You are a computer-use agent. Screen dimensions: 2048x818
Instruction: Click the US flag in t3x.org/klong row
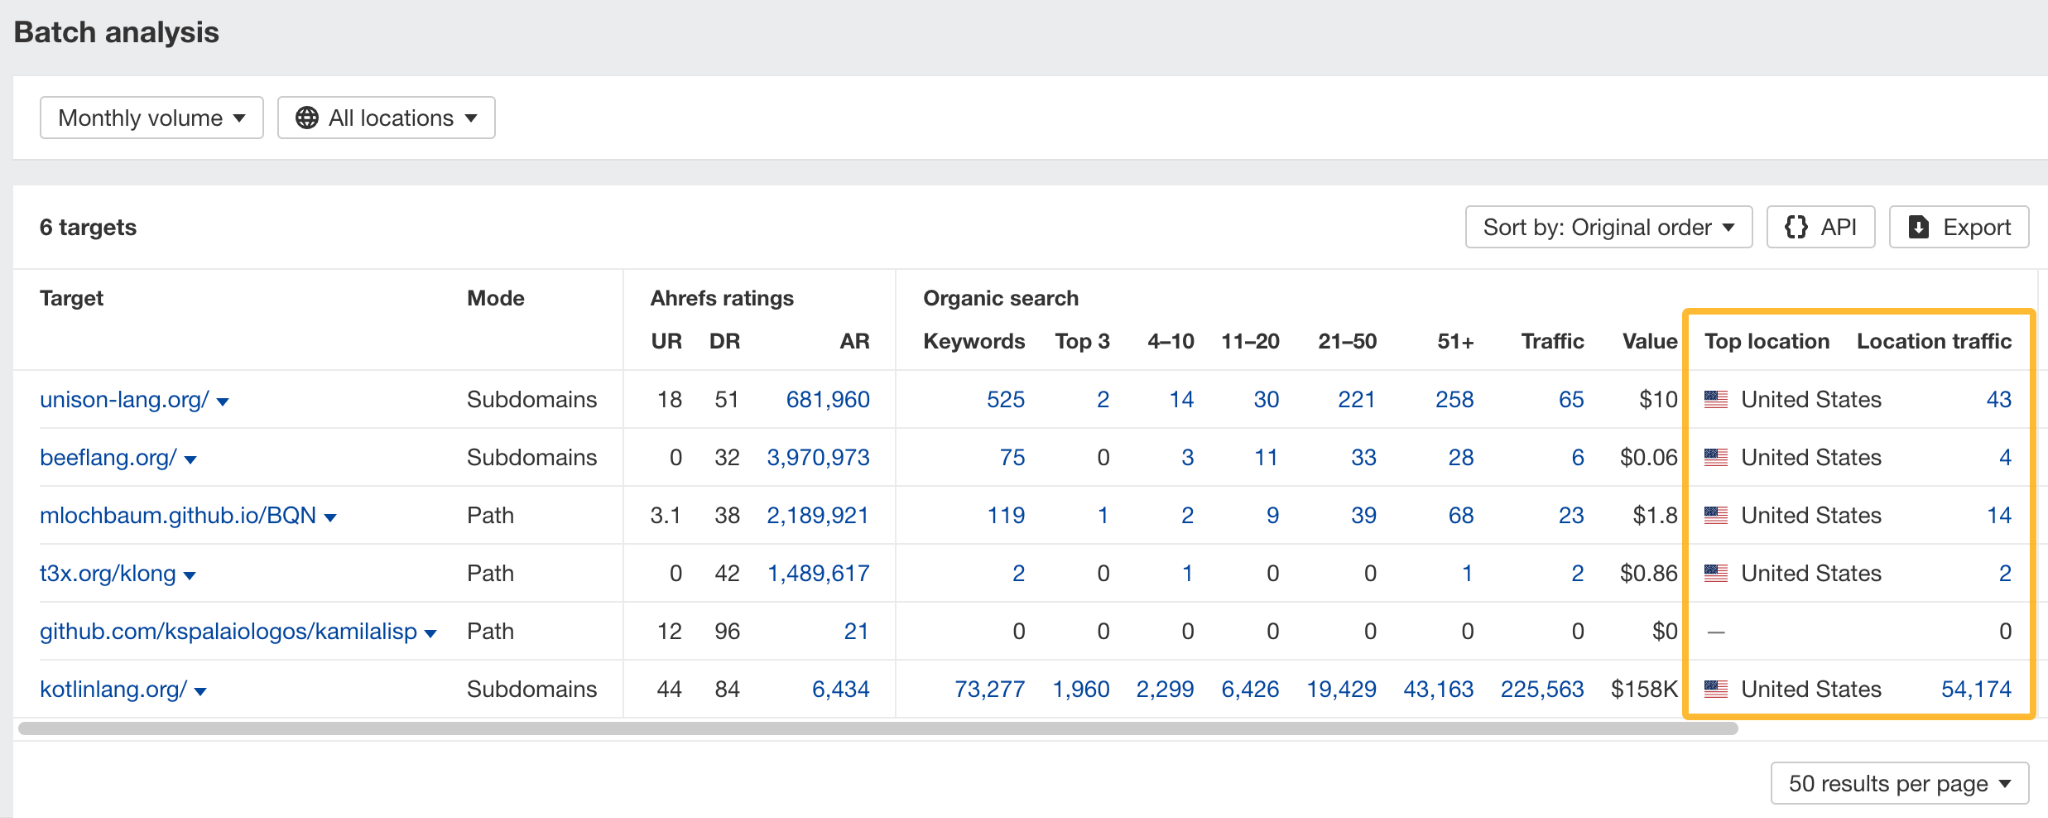pyautogui.click(x=1716, y=573)
